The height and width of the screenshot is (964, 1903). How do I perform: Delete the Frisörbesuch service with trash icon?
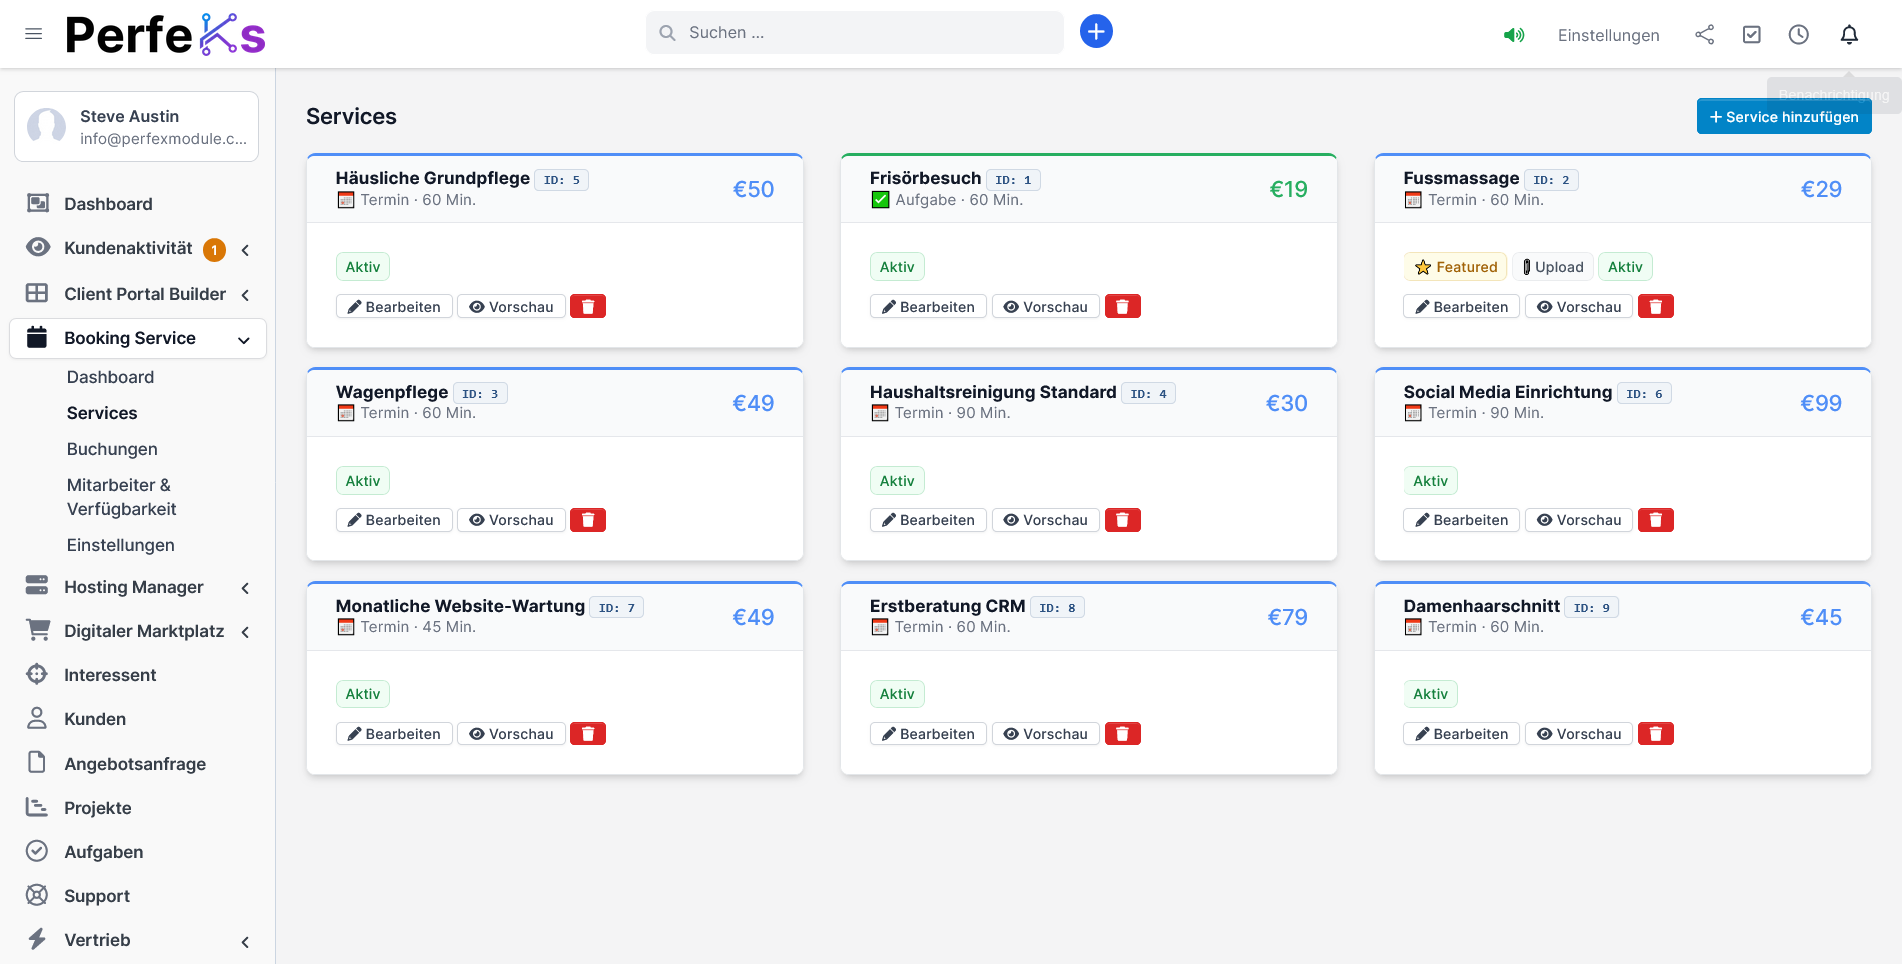point(1122,307)
